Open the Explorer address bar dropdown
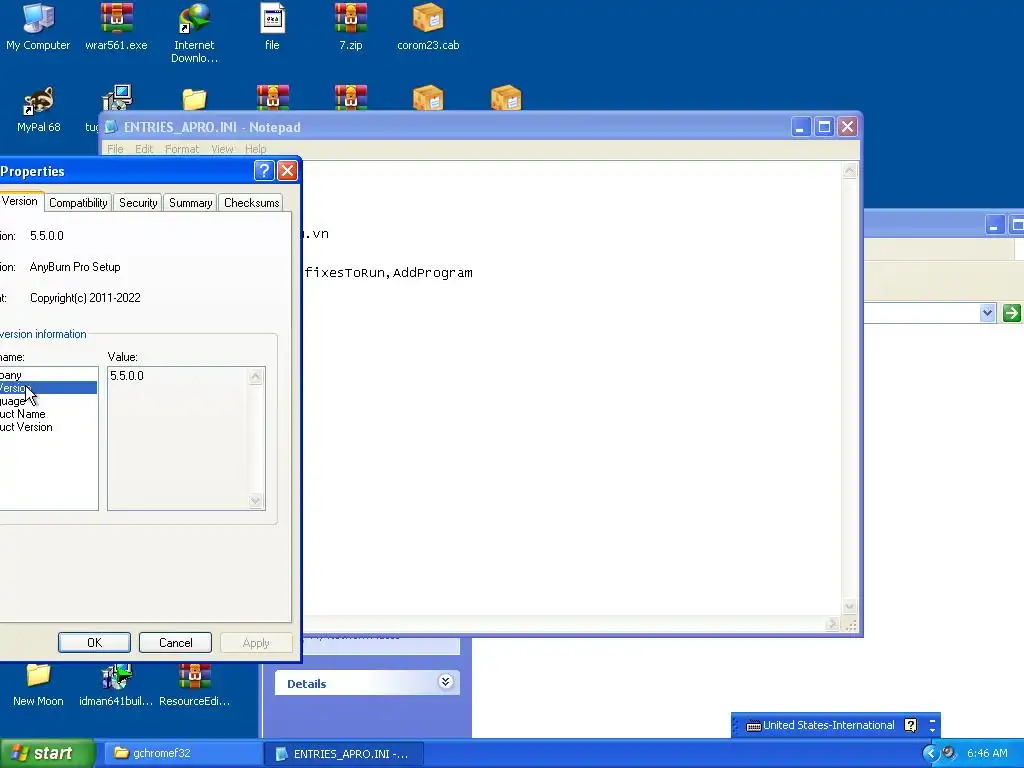 click(x=987, y=313)
